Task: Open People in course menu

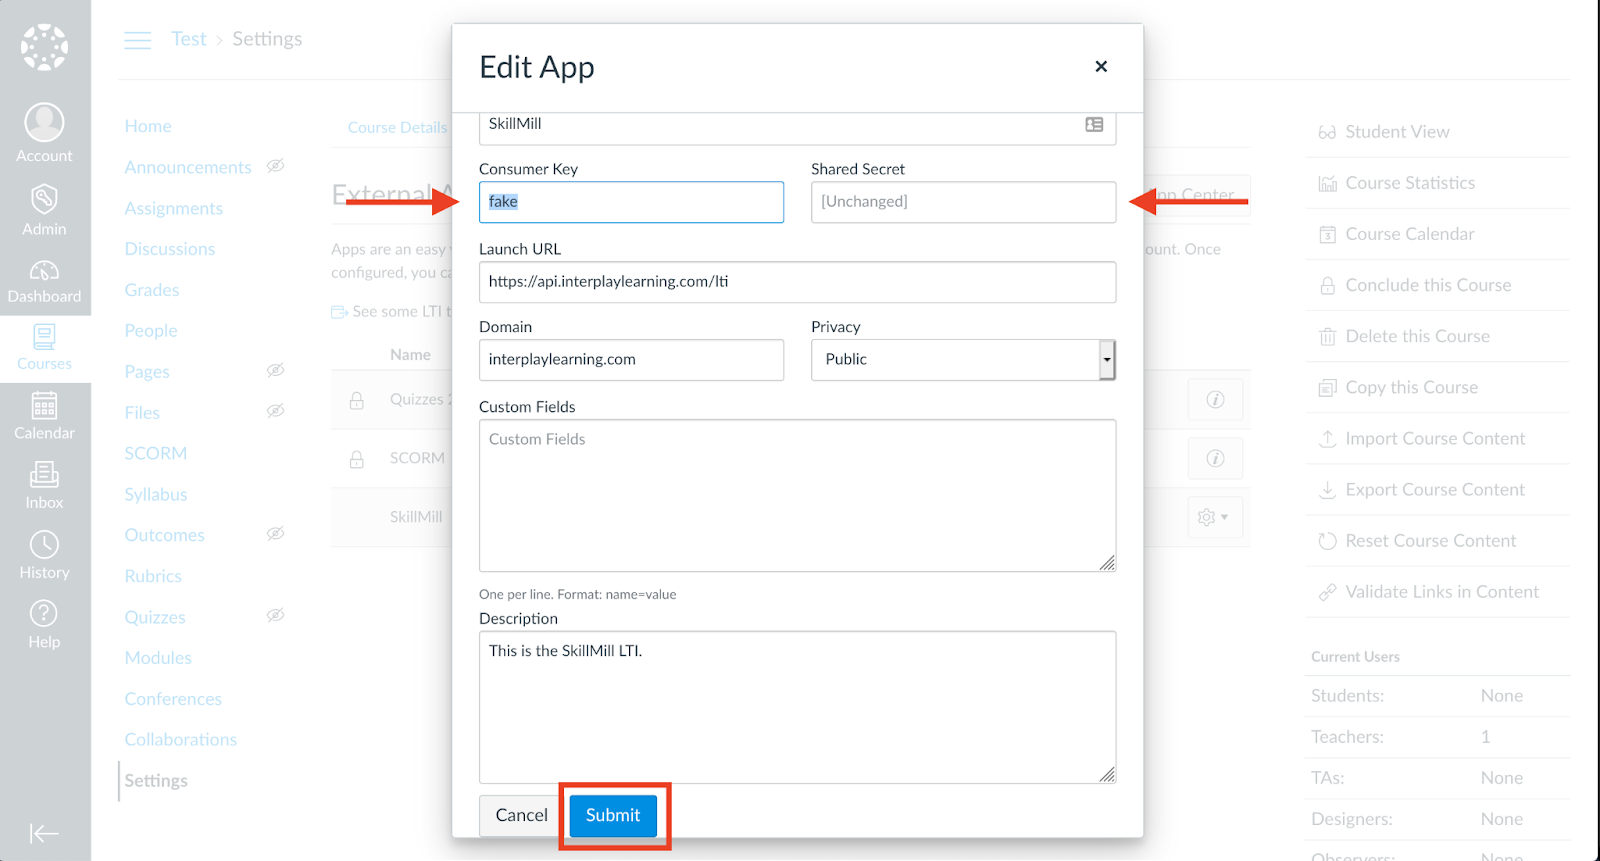Action: click(x=151, y=331)
